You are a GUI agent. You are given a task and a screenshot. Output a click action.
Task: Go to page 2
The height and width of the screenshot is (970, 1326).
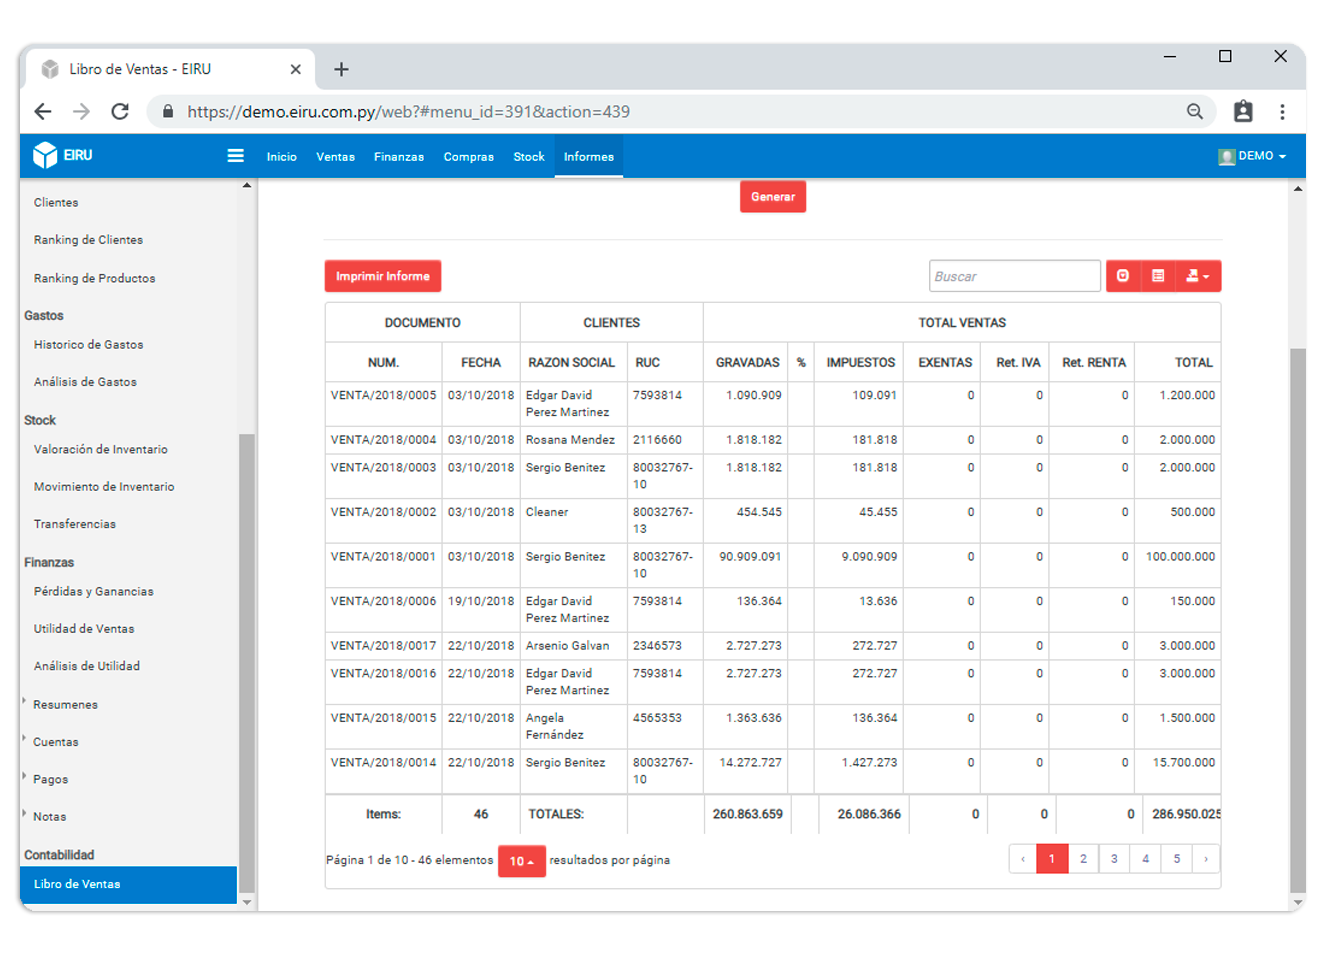1083,859
